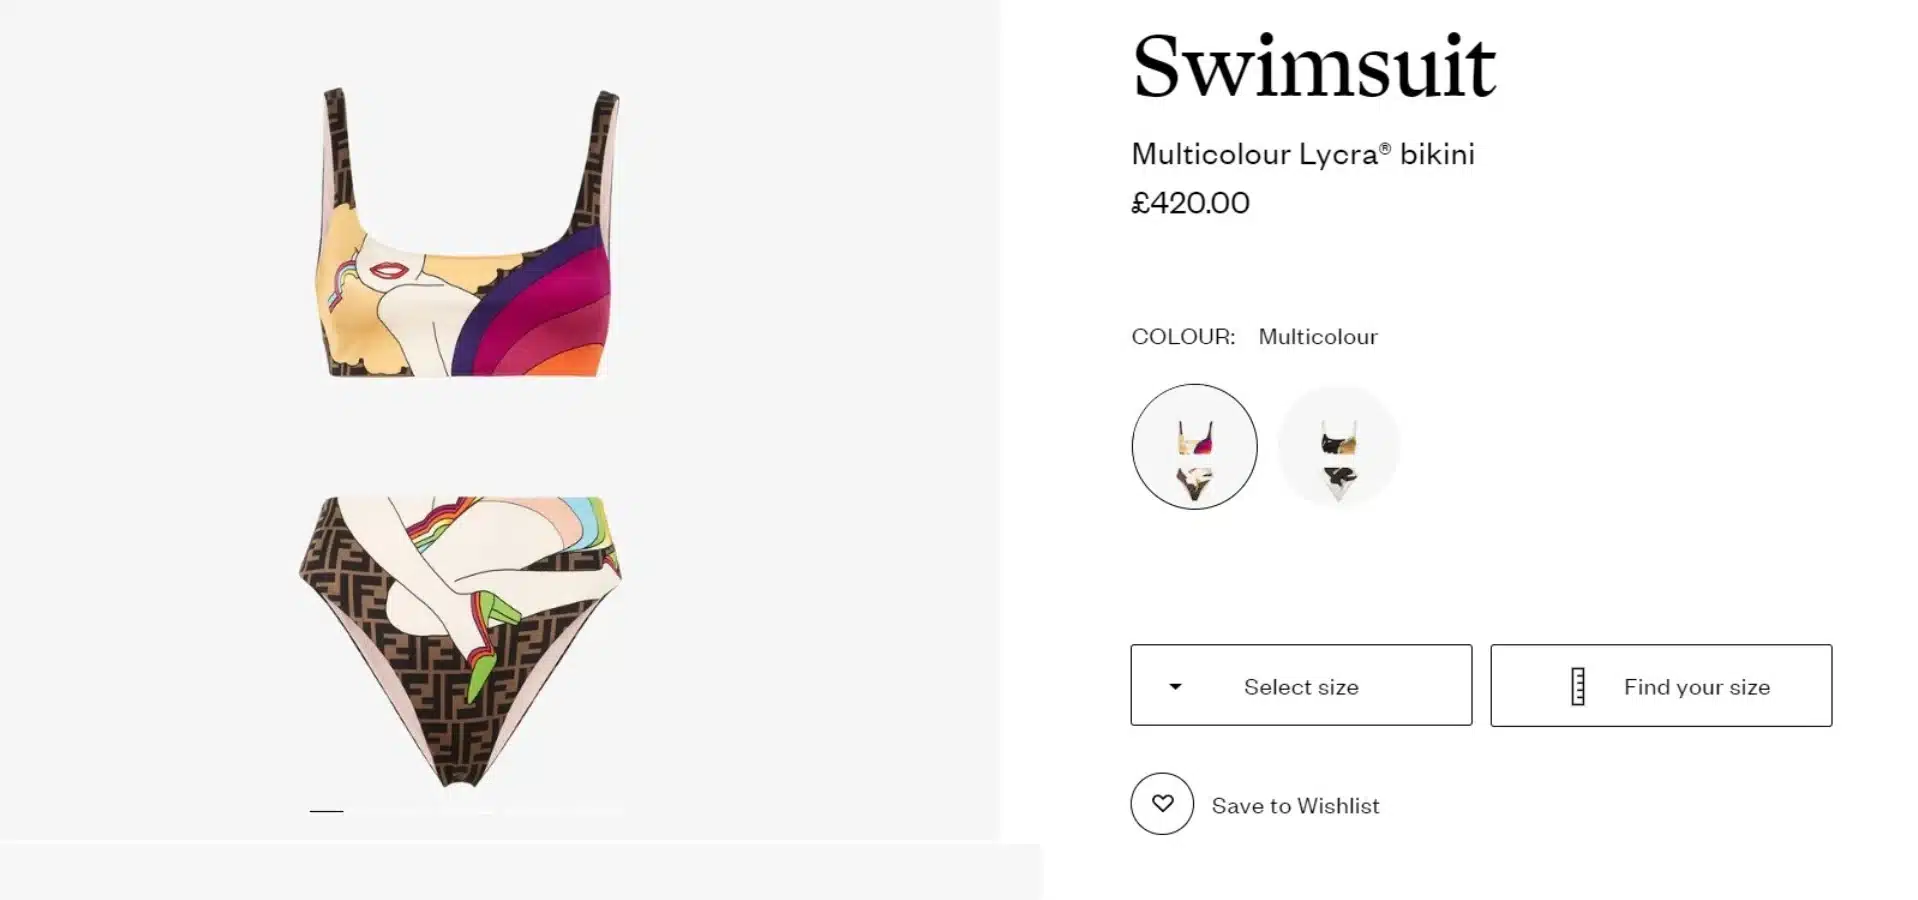This screenshot has height=900, width=1918.
Task: Open the Select size dropdown
Action: point(1301,686)
